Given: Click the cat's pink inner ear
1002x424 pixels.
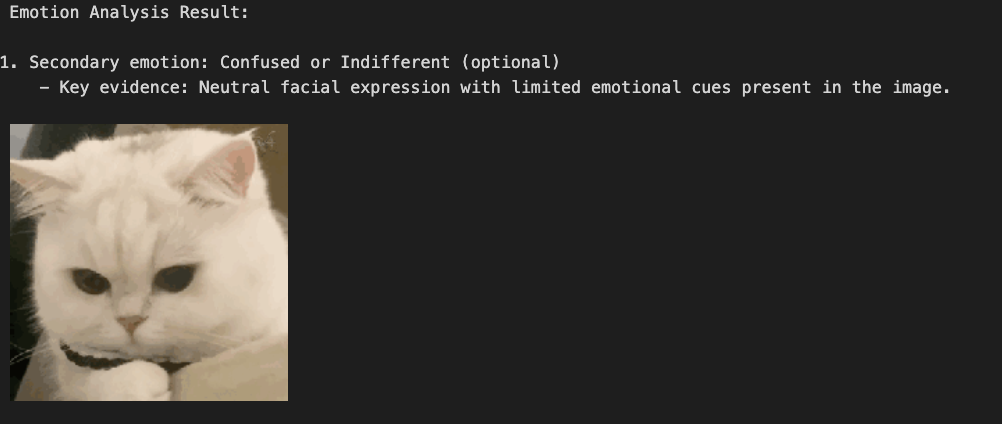Looking at the screenshot, I should point(237,167).
